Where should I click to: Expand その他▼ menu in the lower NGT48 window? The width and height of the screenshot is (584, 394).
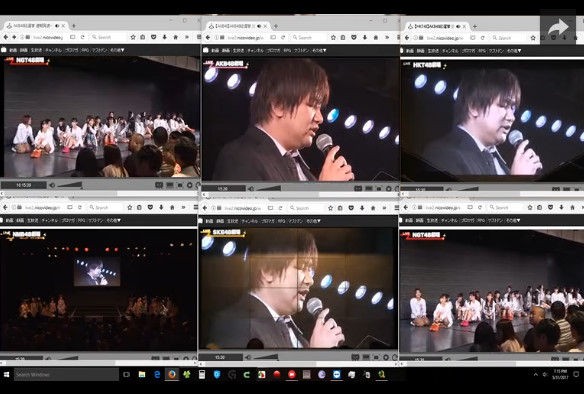(x=513, y=220)
